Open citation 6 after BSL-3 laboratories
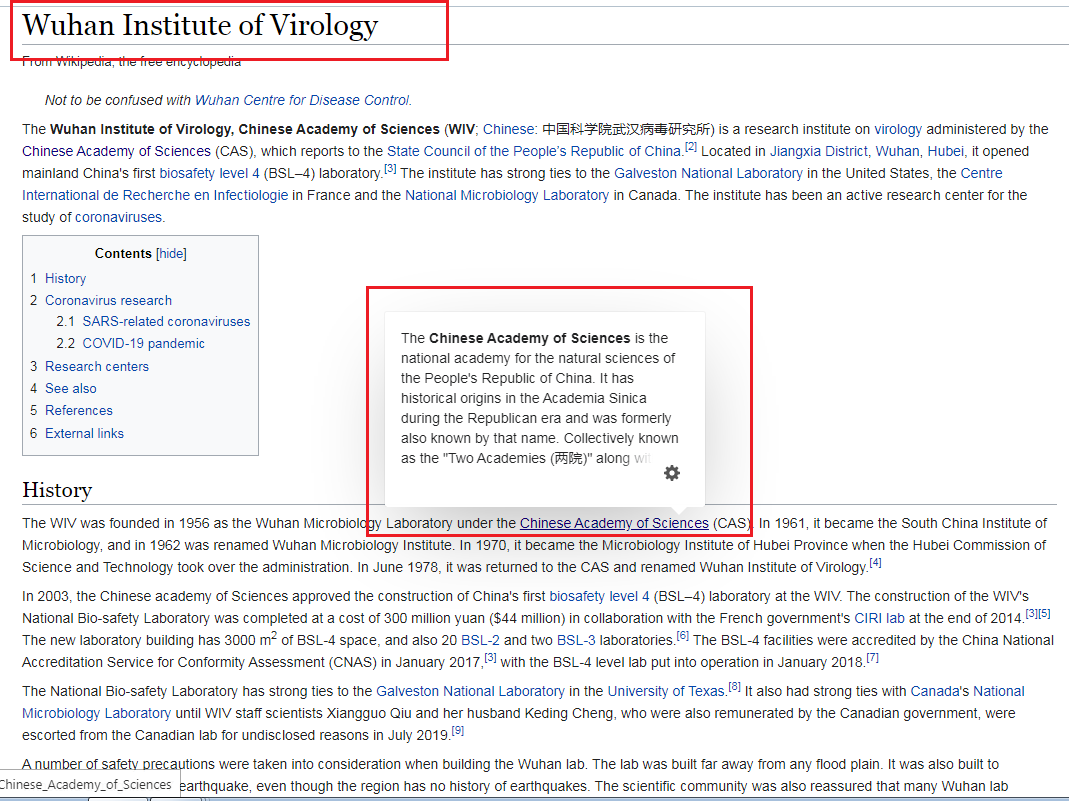Screen dimensions: 1069x801 click(x=682, y=636)
